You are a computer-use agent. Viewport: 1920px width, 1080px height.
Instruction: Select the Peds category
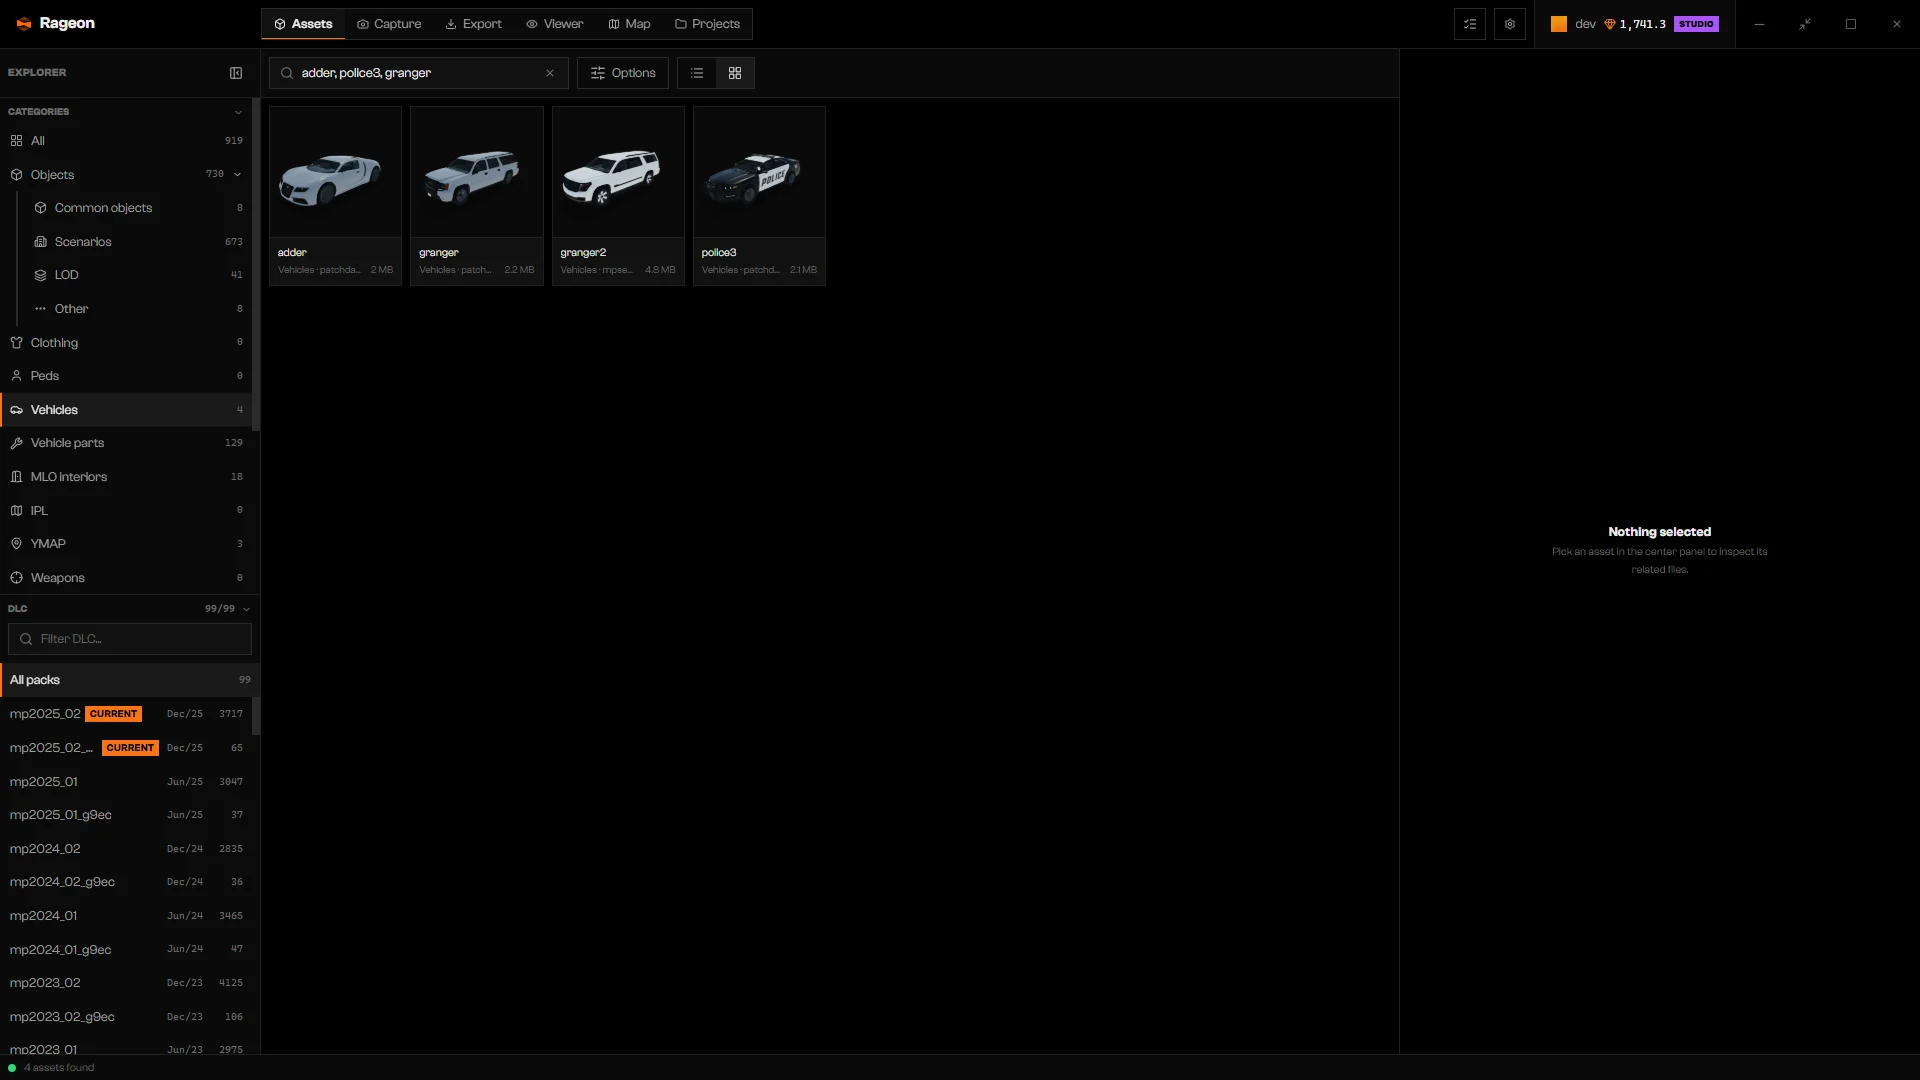pyautogui.click(x=126, y=376)
